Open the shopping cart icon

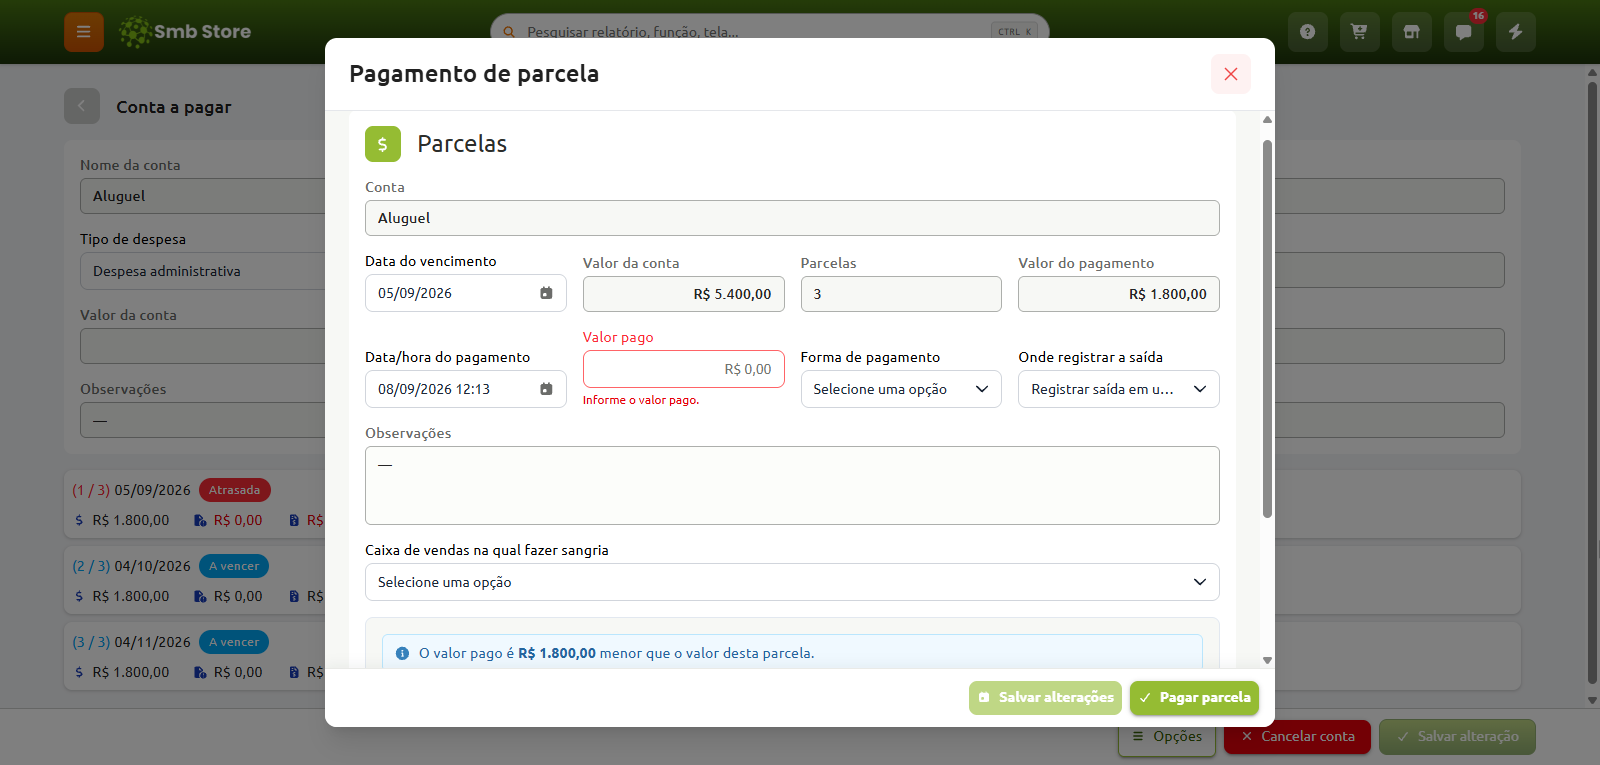coord(1359,32)
